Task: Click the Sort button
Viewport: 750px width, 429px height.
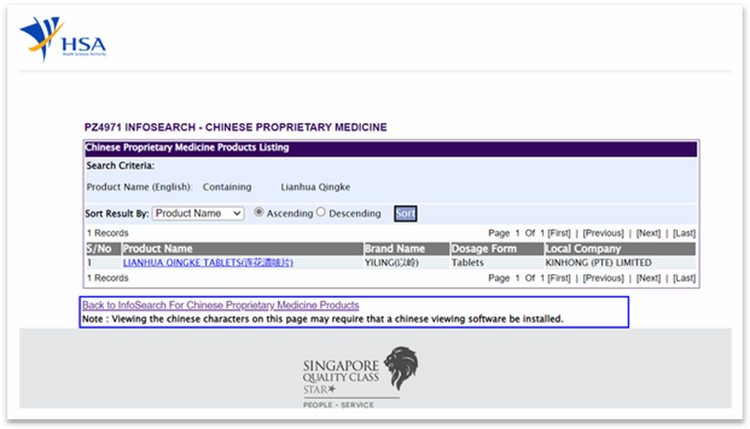Action: 405,213
